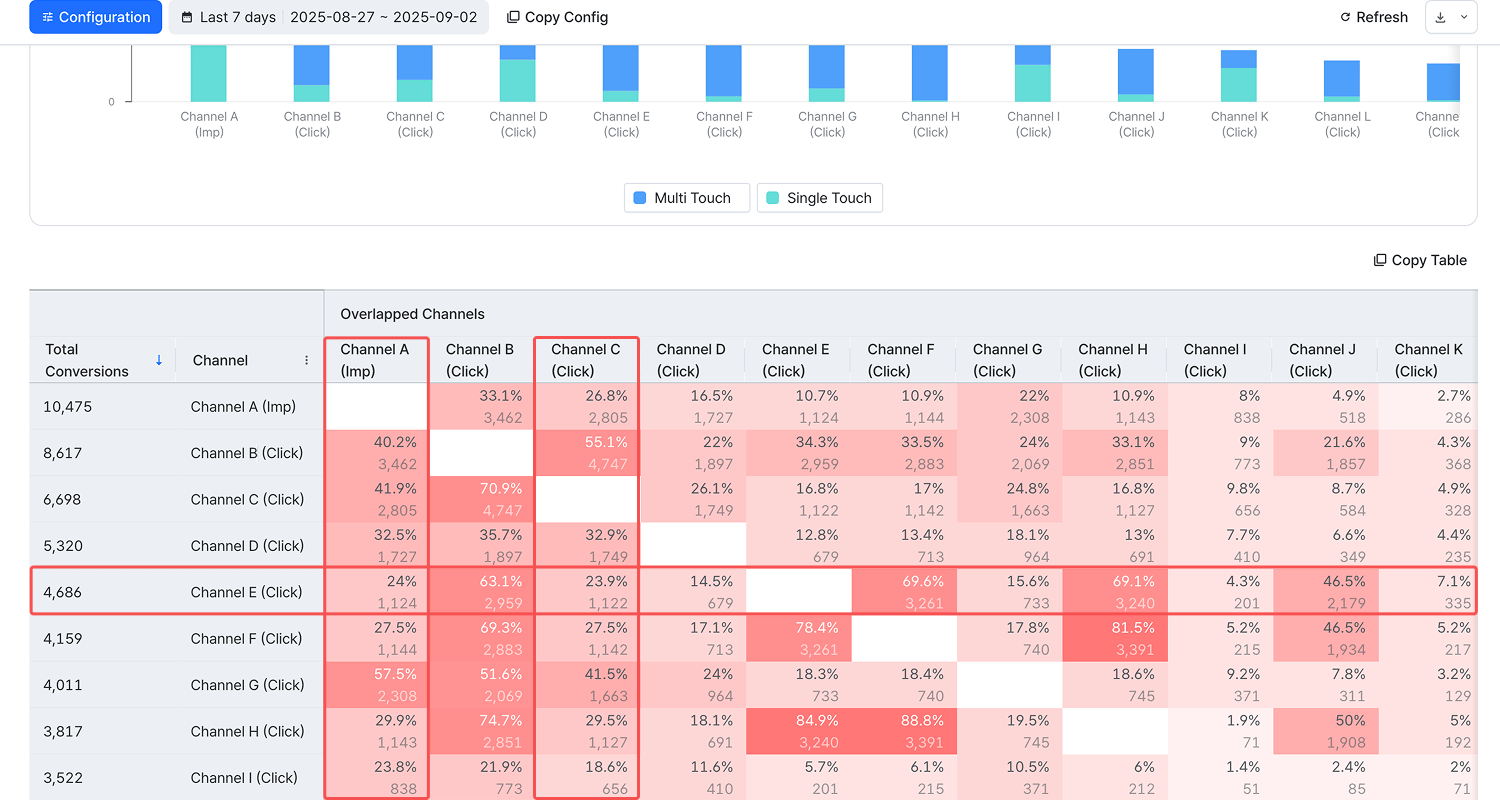Viewport: 1500px width, 800px height.
Task: Click the 35.7% cell in Channel D row
Action: (482, 546)
